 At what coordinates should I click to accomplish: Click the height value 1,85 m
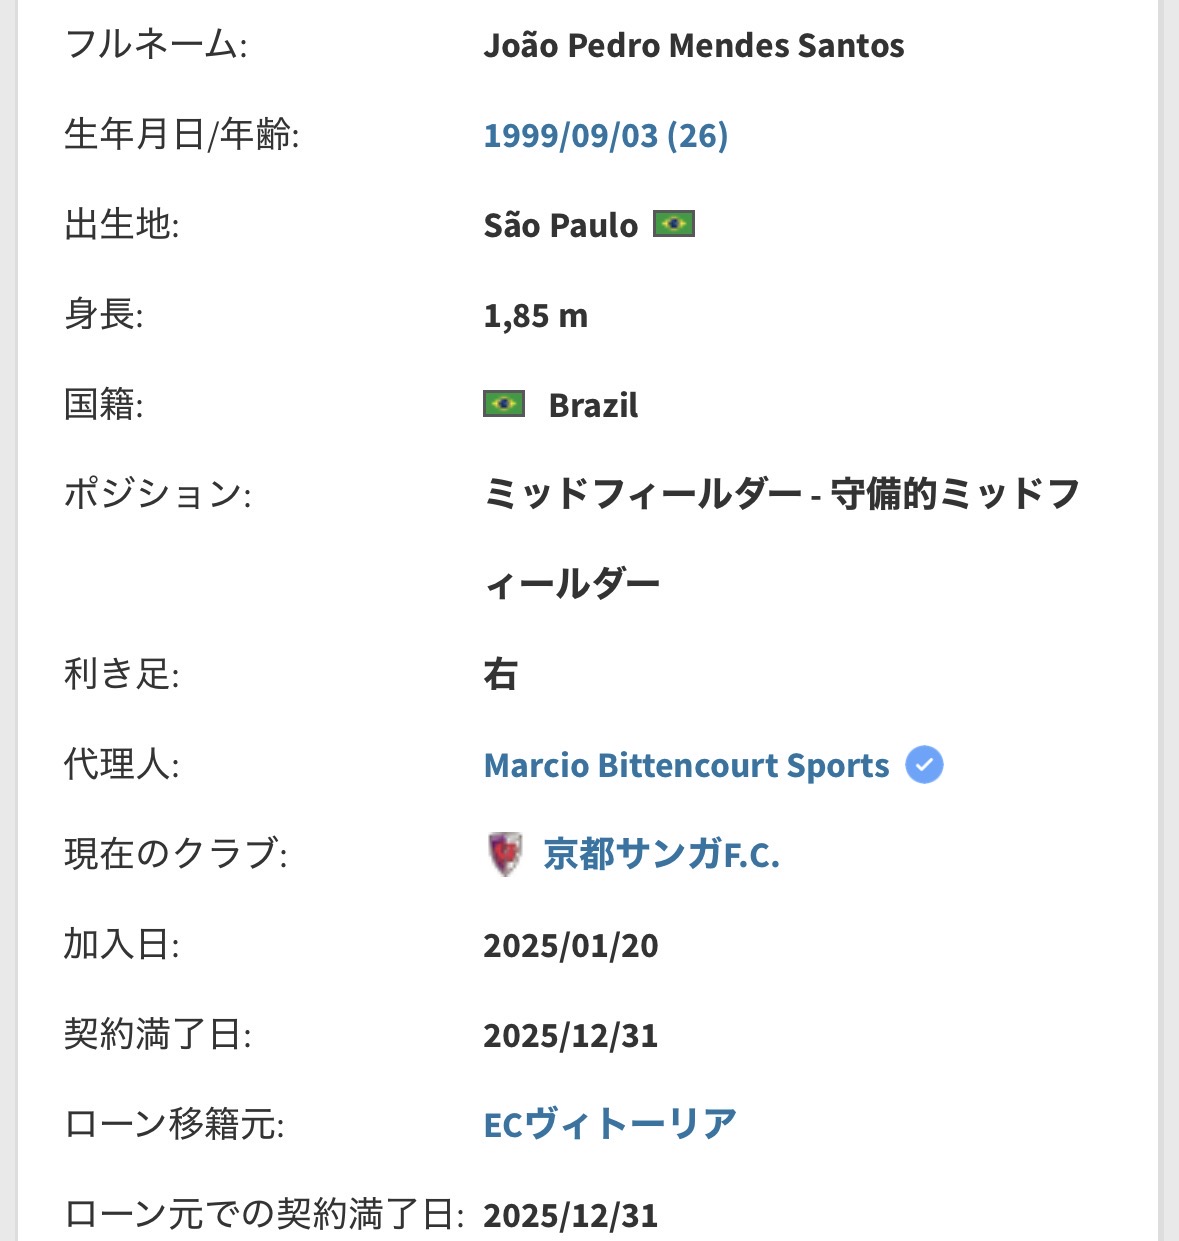coord(535,315)
